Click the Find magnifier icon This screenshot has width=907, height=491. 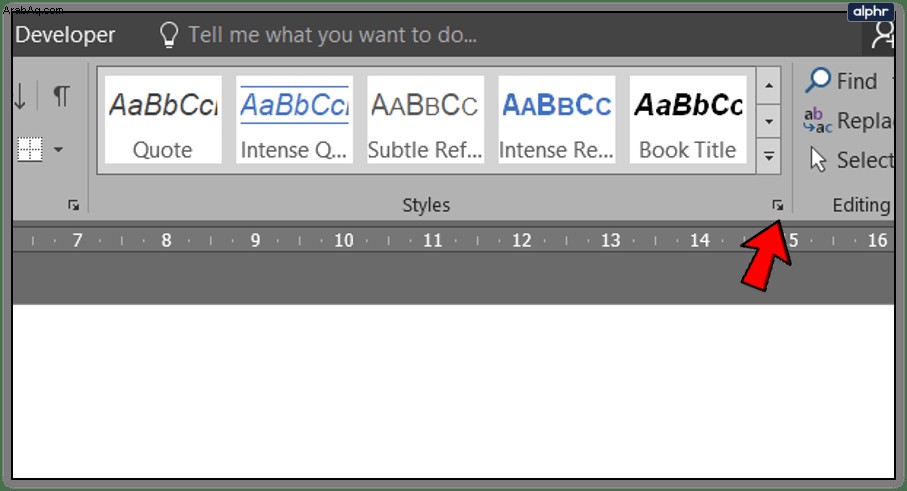click(x=817, y=80)
